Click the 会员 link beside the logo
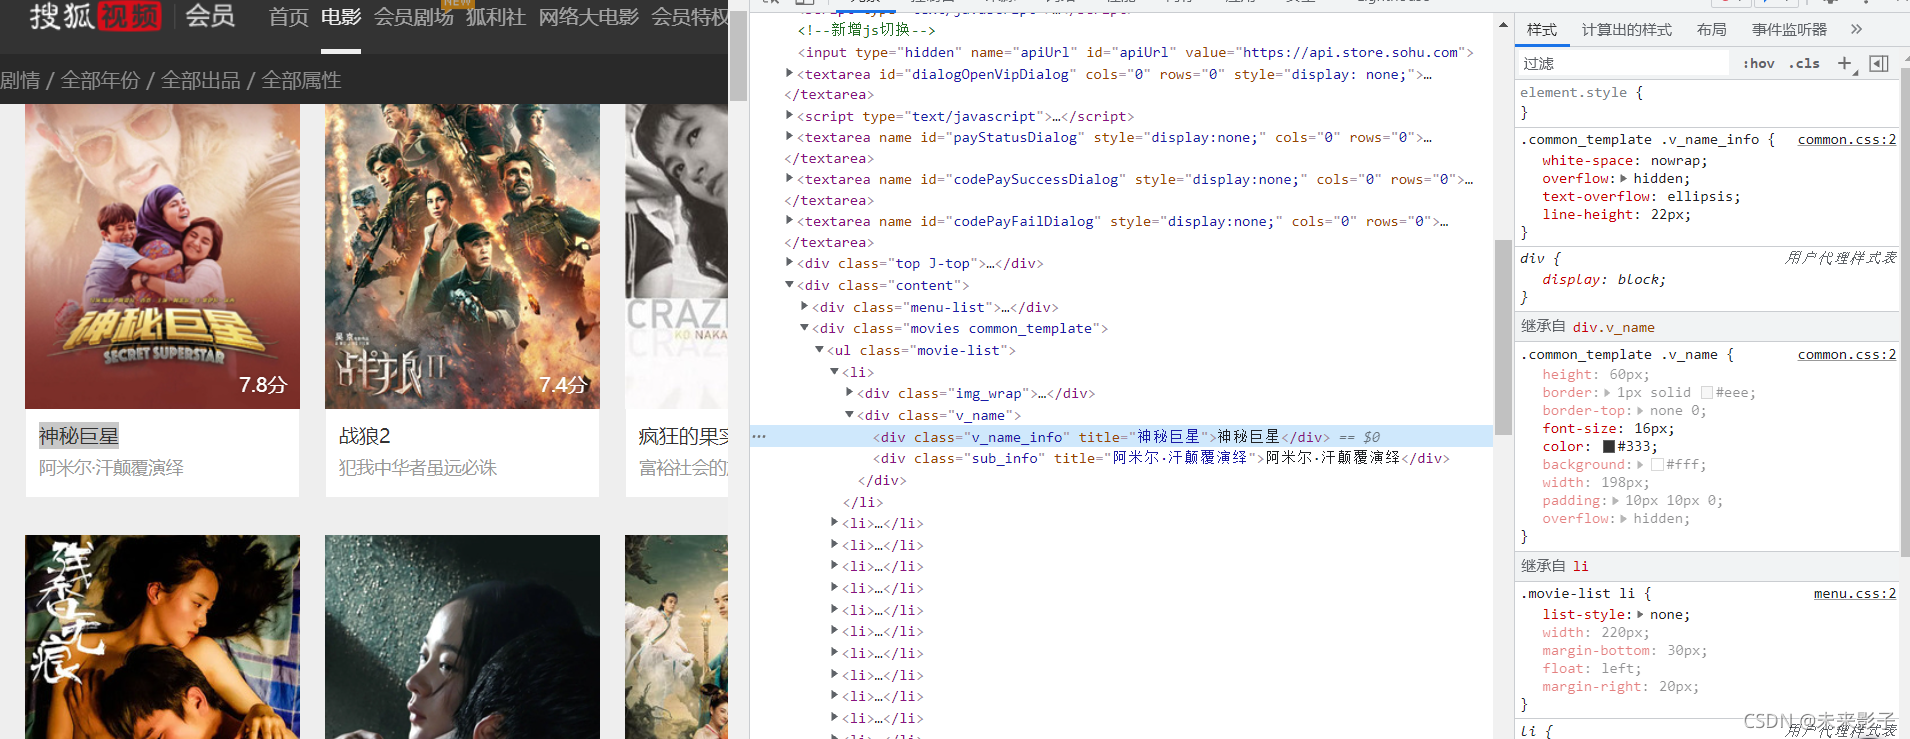The height and width of the screenshot is (739, 1910). [210, 16]
